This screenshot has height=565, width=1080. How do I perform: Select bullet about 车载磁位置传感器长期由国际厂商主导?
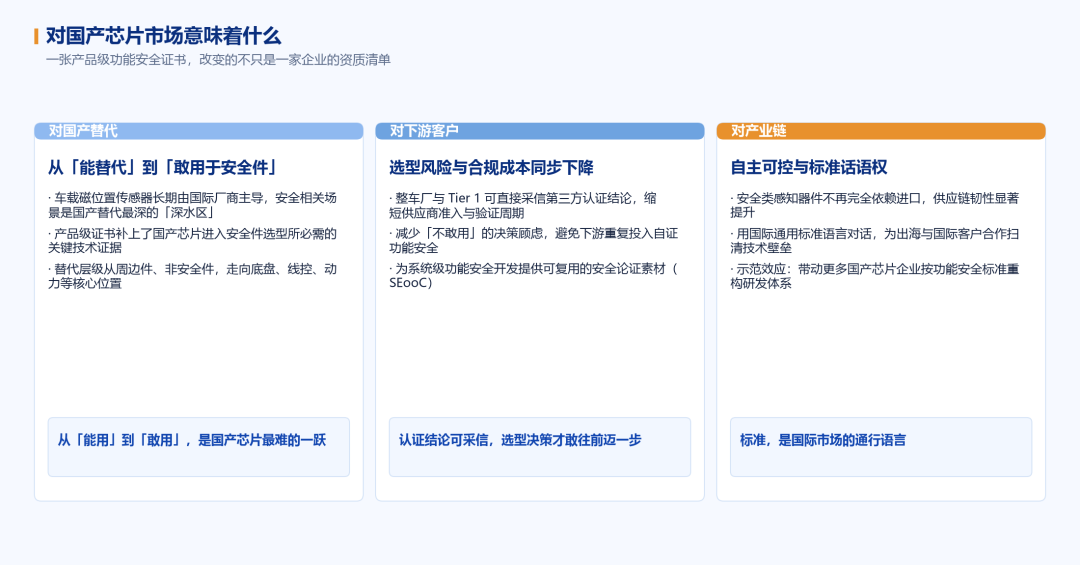[x=192, y=205]
